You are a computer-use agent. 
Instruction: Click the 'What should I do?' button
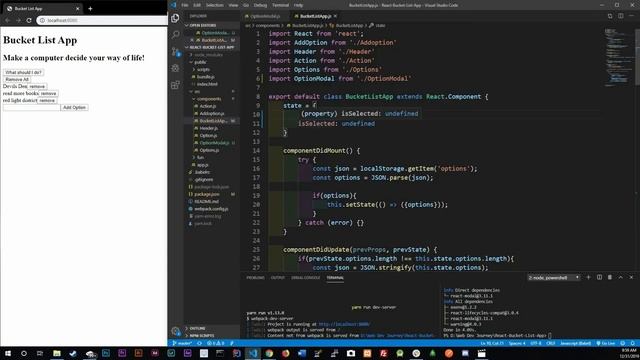pos(23,72)
